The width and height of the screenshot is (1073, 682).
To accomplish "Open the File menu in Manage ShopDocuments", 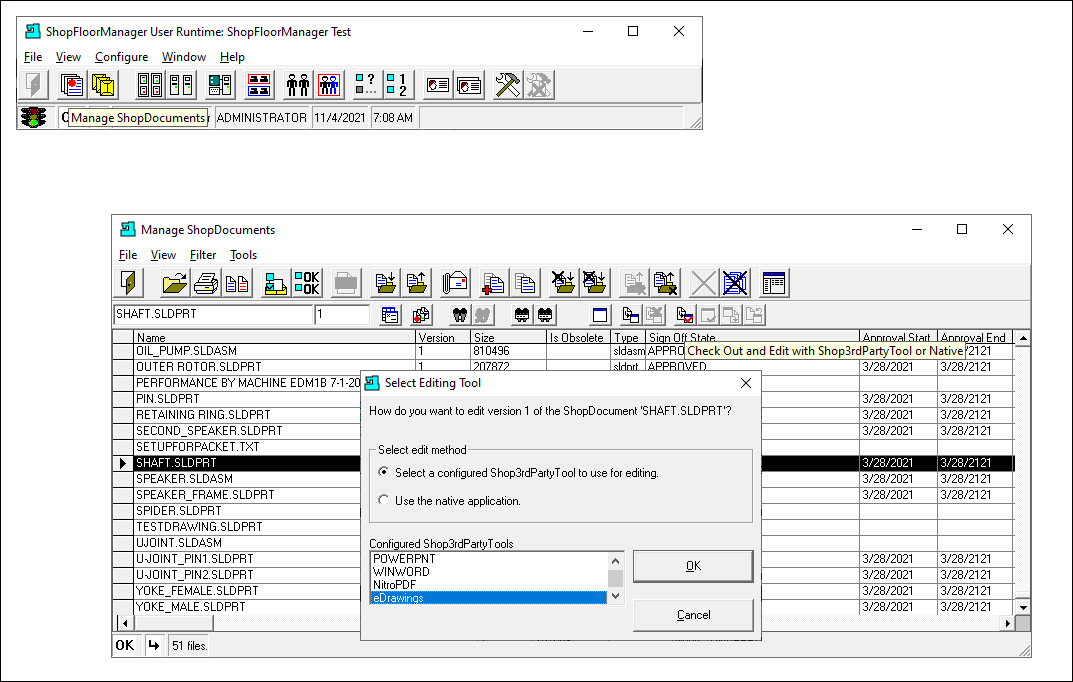I will pyautogui.click(x=128, y=254).
